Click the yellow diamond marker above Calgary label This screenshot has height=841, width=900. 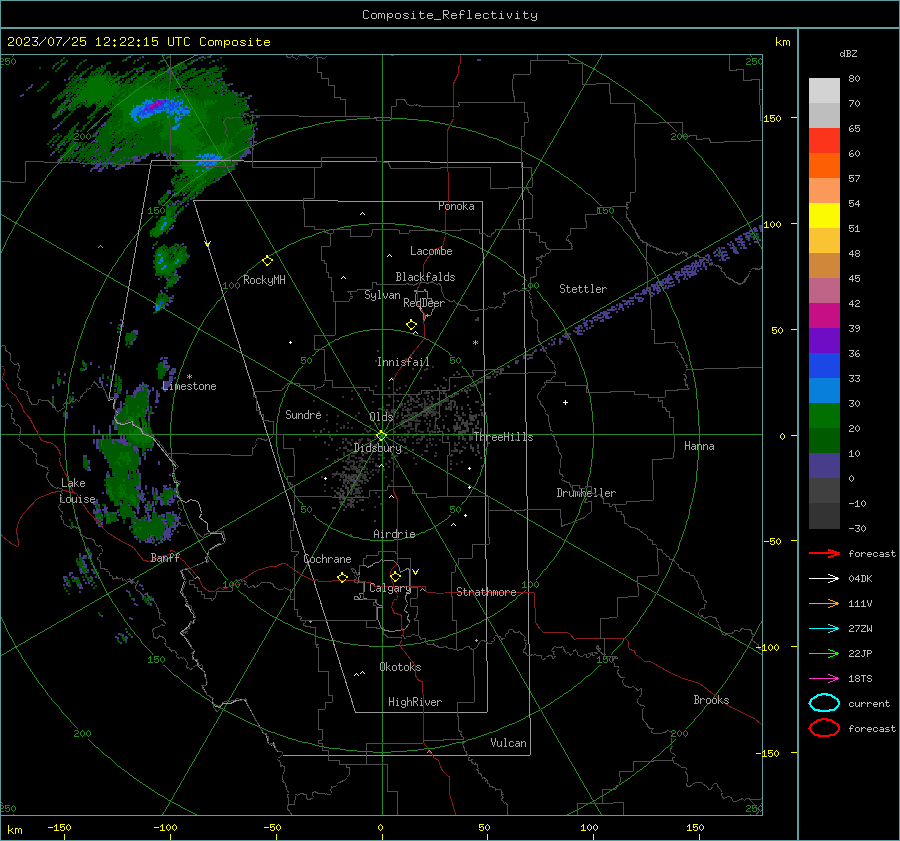click(395, 576)
